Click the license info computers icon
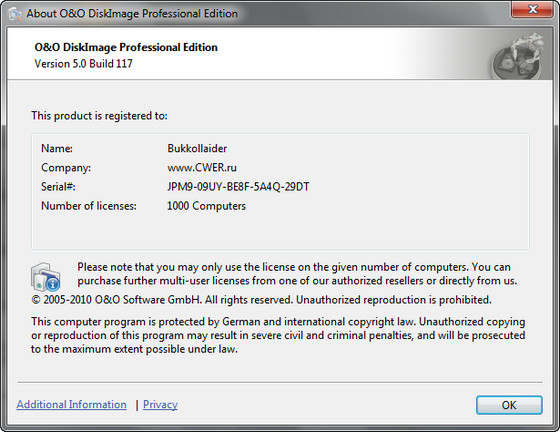Viewport: 560px width, 432px height. point(45,277)
